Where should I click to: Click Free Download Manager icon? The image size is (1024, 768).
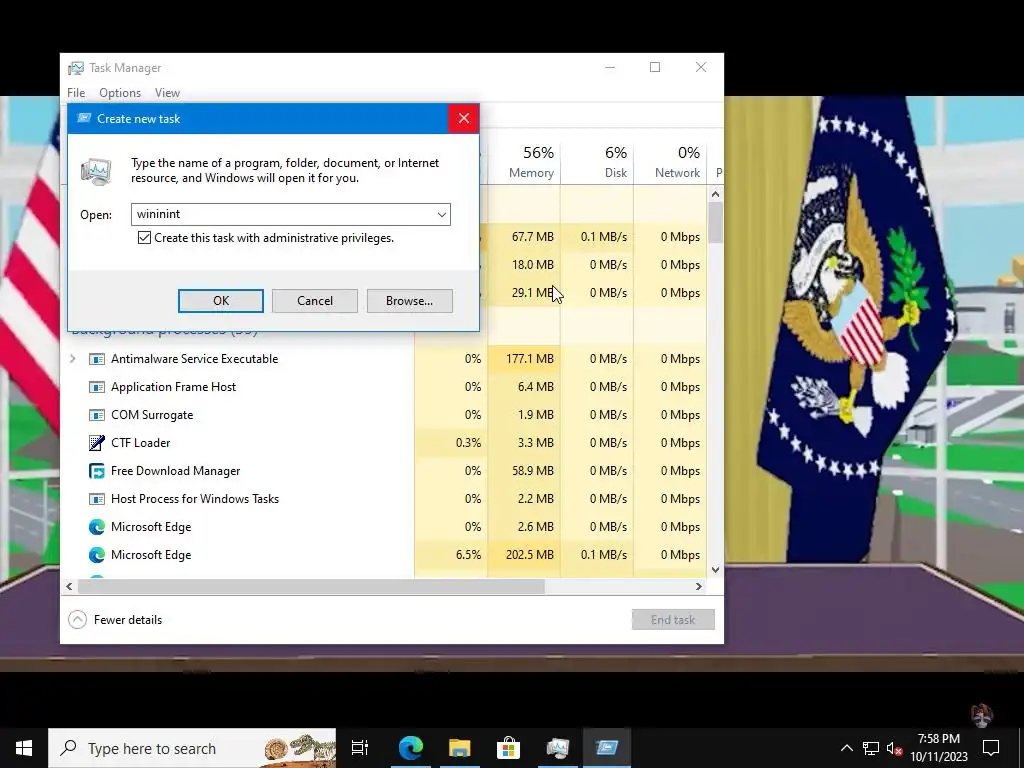[x=97, y=471]
